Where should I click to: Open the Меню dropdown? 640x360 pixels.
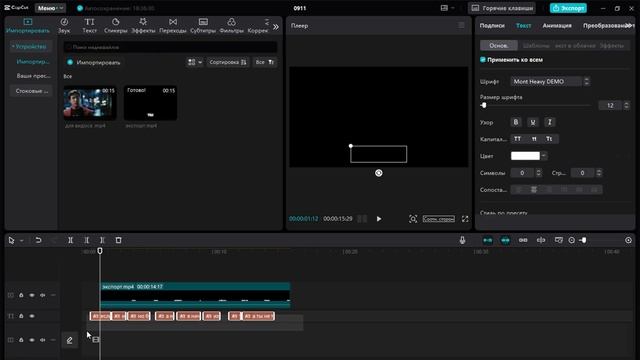point(50,8)
